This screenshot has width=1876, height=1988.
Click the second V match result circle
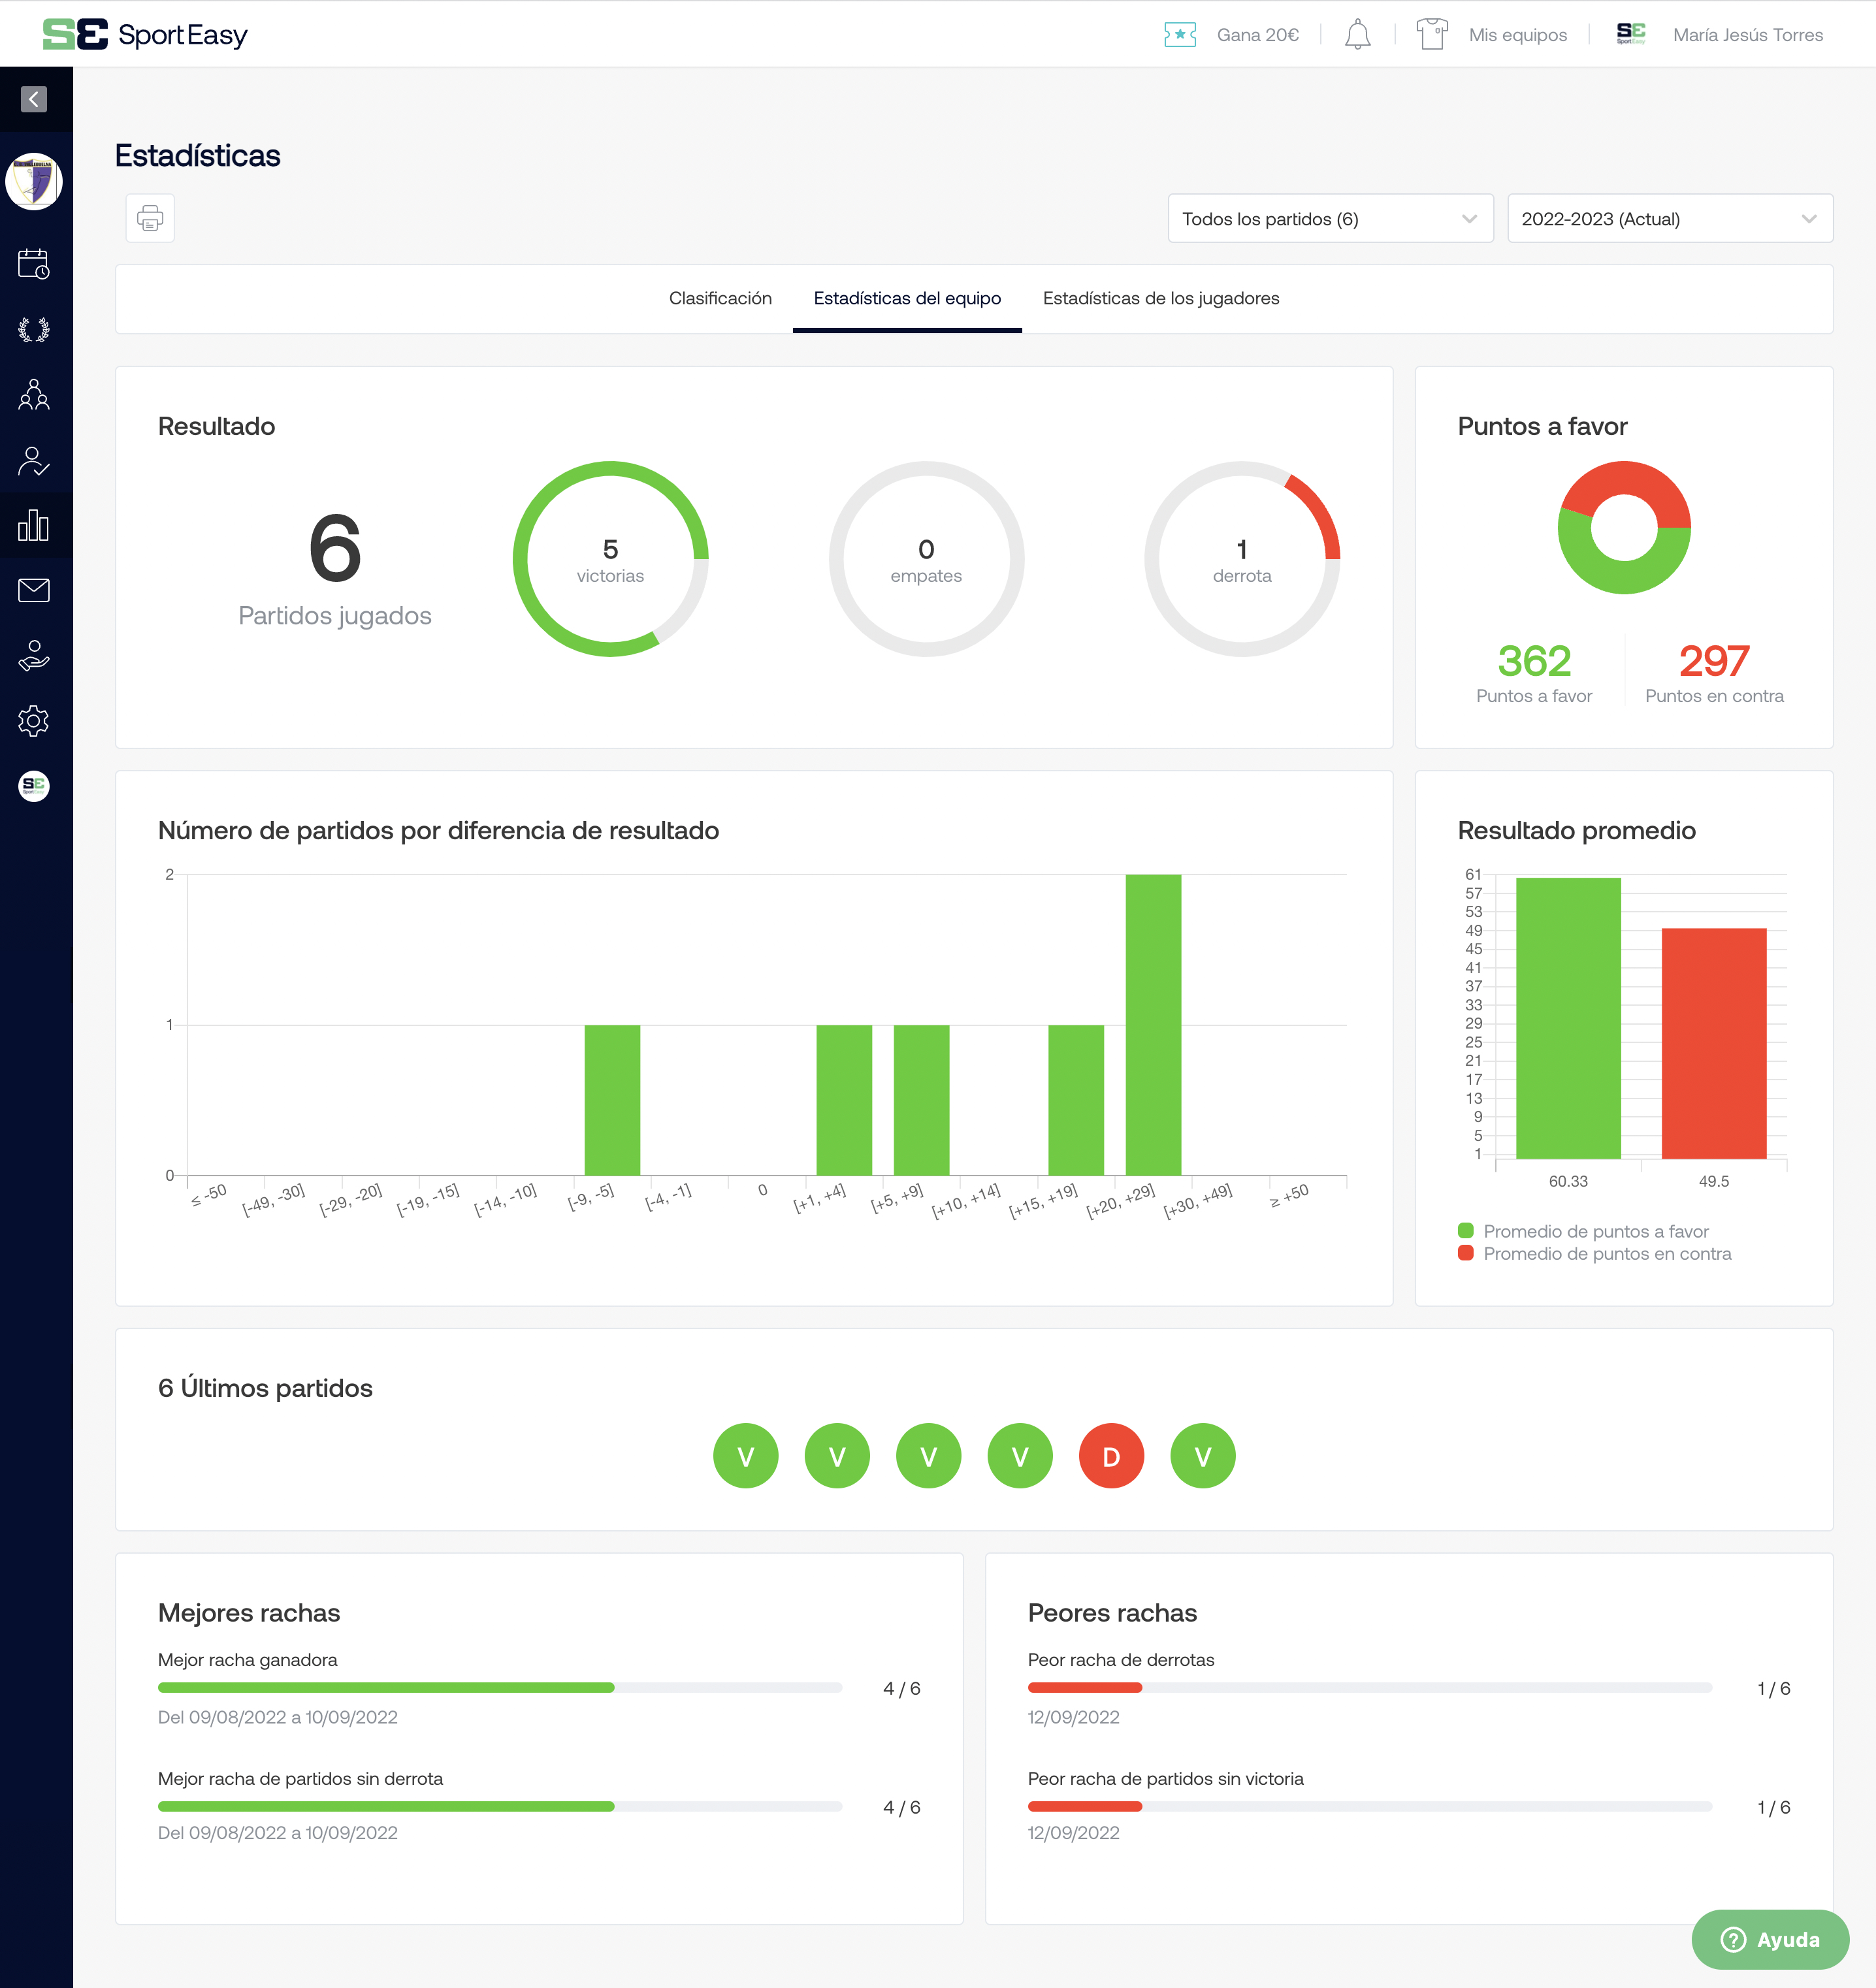837,1456
